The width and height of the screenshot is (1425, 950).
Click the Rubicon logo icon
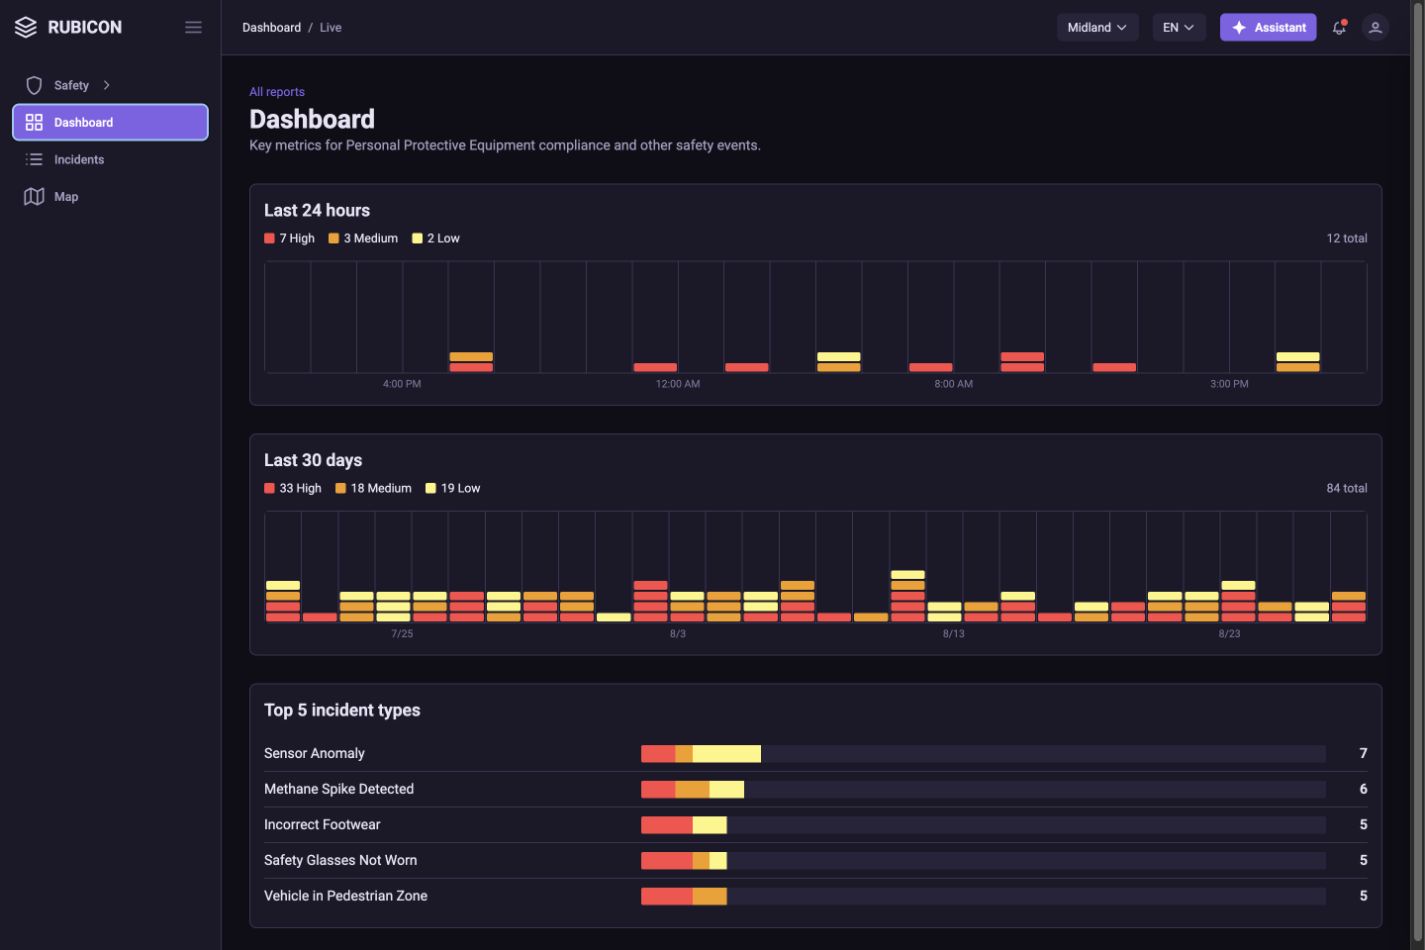pyautogui.click(x=26, y=27)
